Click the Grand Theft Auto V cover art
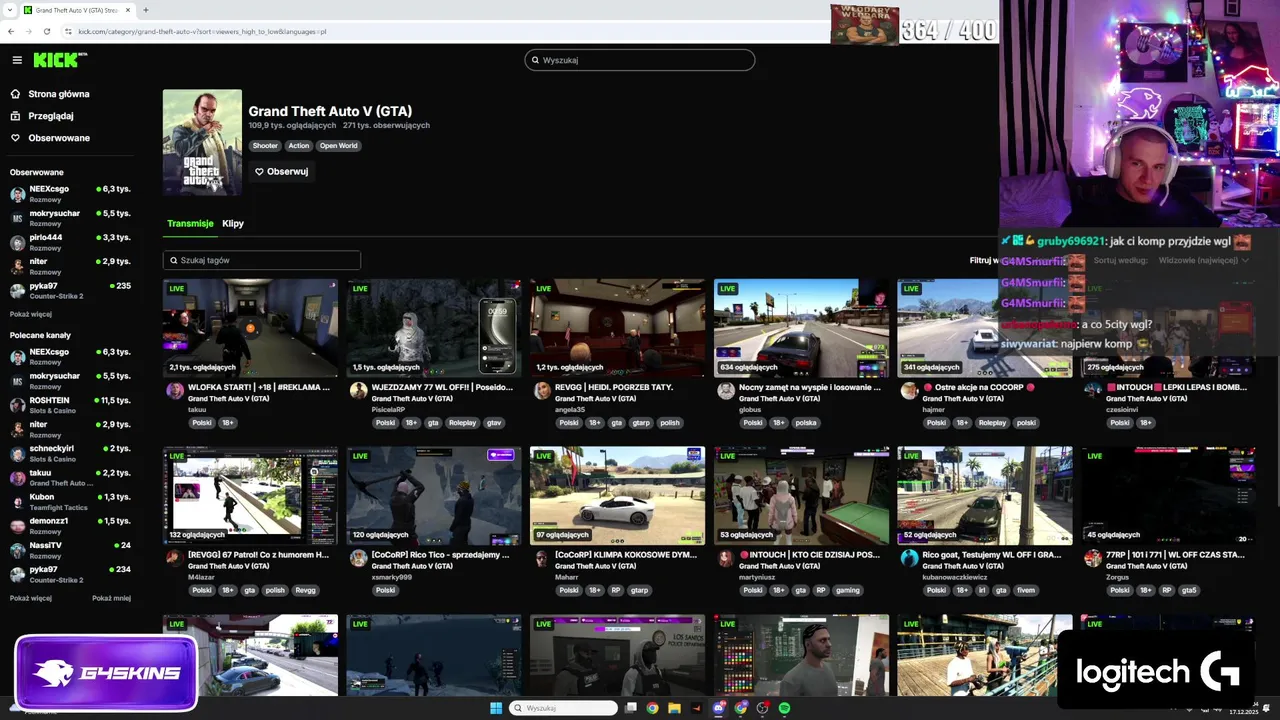The image size is (1280, 720). (x=202, y=142)
